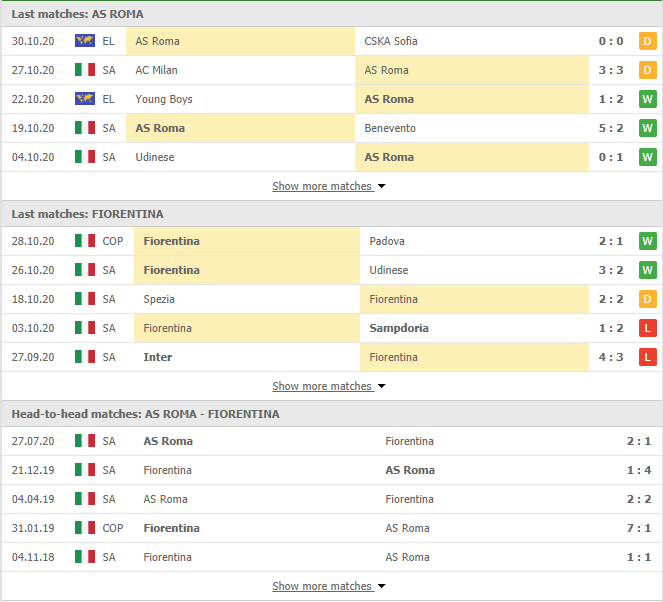
Task: Click the Europa League flag for Young Boys match
Action: point(85,99)
